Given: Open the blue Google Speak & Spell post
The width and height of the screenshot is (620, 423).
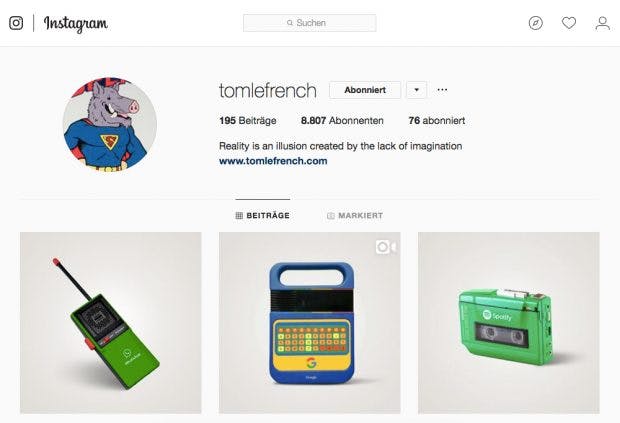Looking at the screenshot, I should tap(310, 323).
